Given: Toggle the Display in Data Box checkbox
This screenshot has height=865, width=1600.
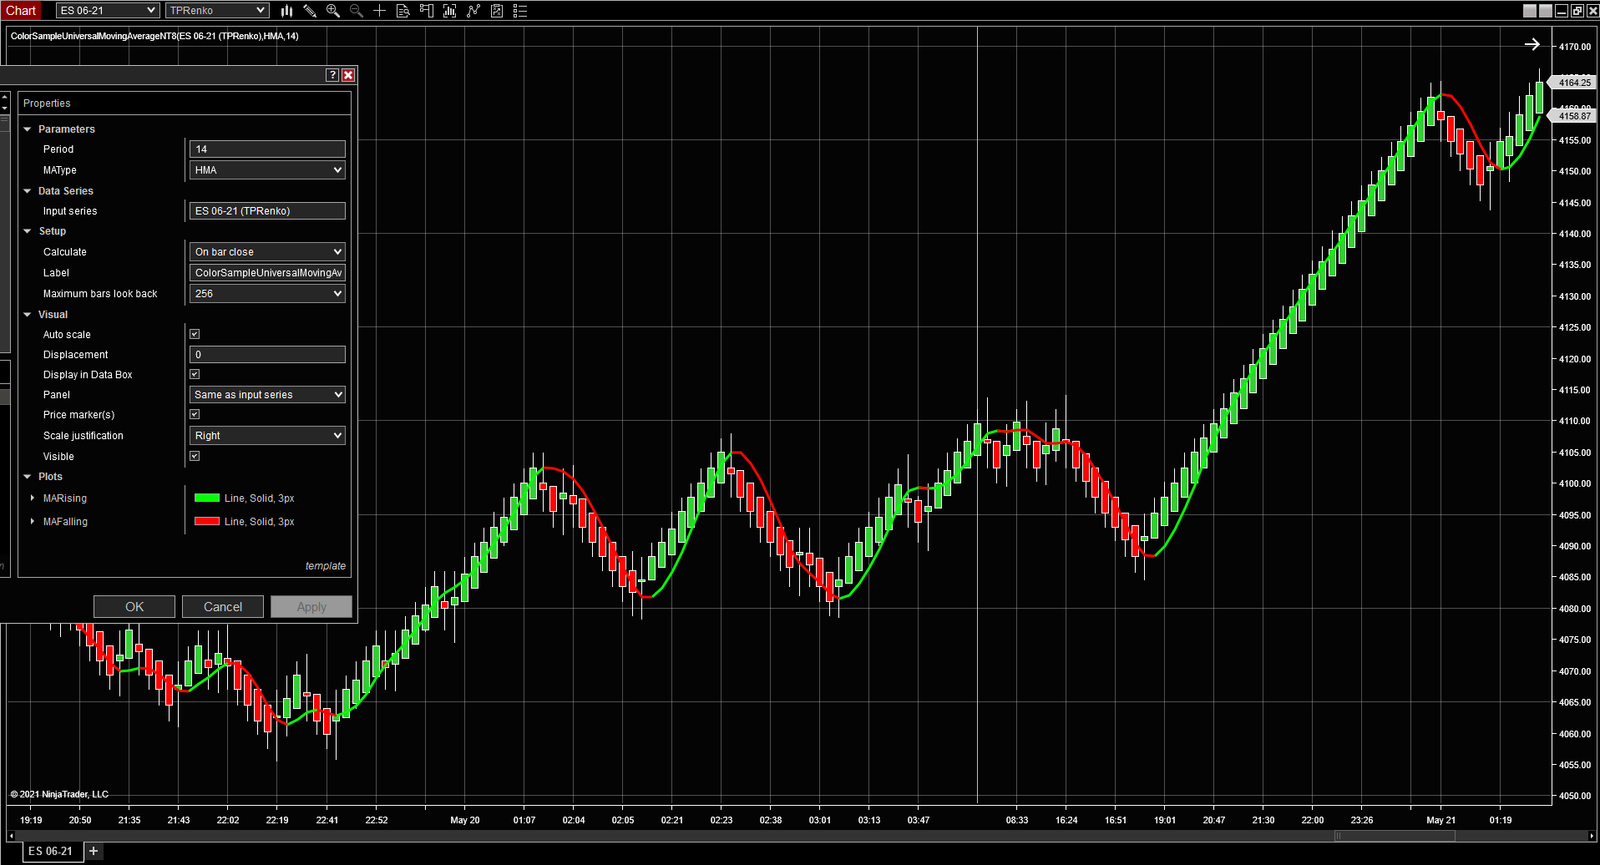Looking at the screenshot, I should pyautogui.click(x=195, y=374).
